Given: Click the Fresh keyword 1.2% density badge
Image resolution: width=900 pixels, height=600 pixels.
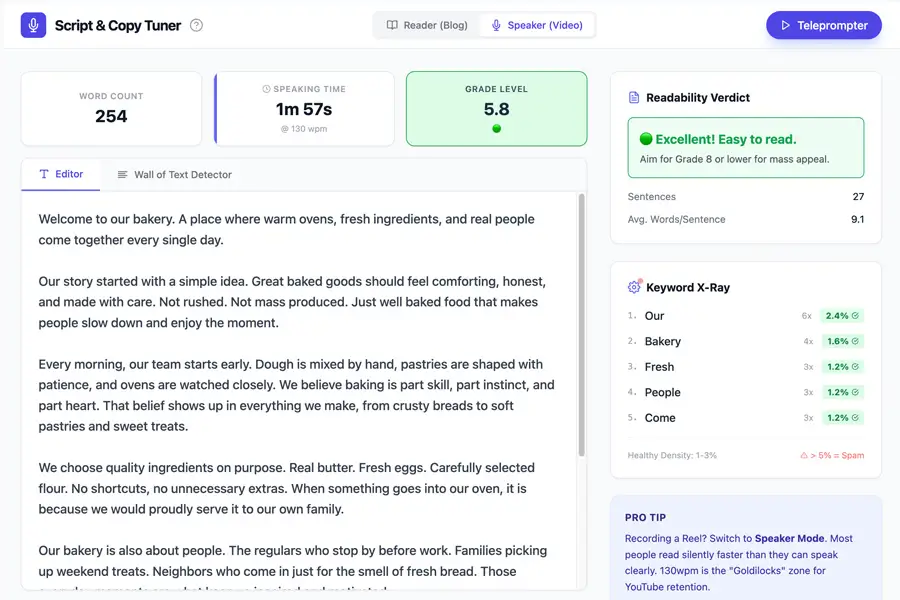Looking at the screenshot, I should click(841, 367).
